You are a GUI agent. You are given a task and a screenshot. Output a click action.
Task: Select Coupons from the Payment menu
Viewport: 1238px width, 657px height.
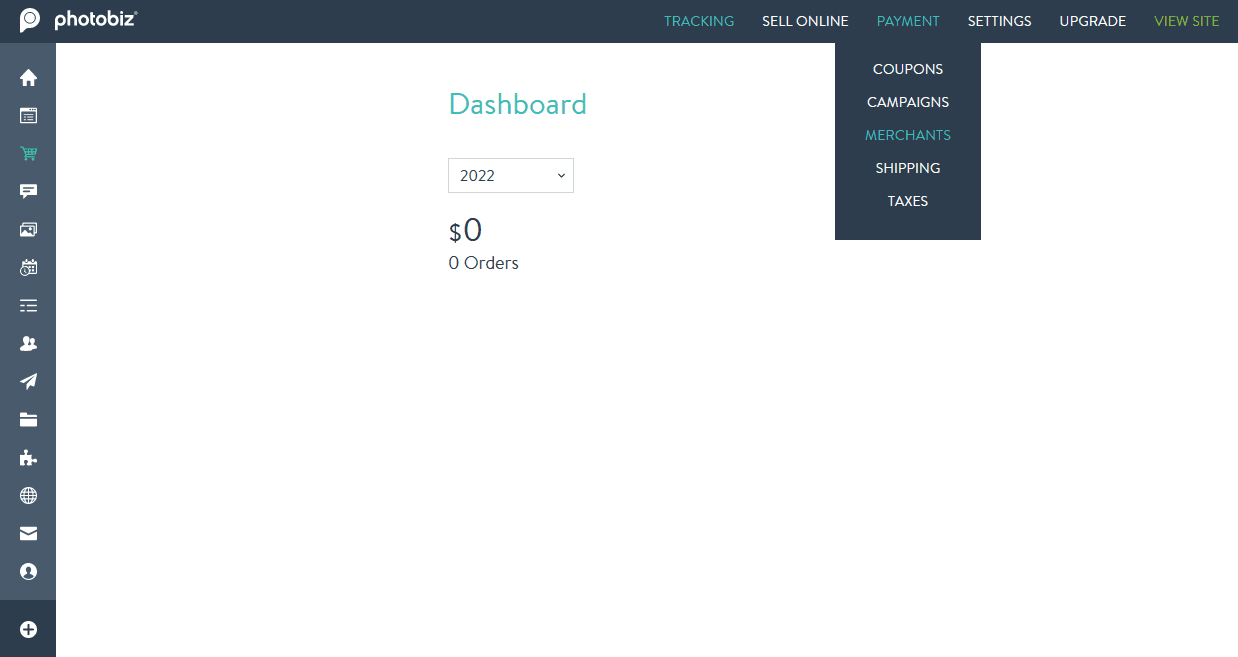click(x=907, y=69)
